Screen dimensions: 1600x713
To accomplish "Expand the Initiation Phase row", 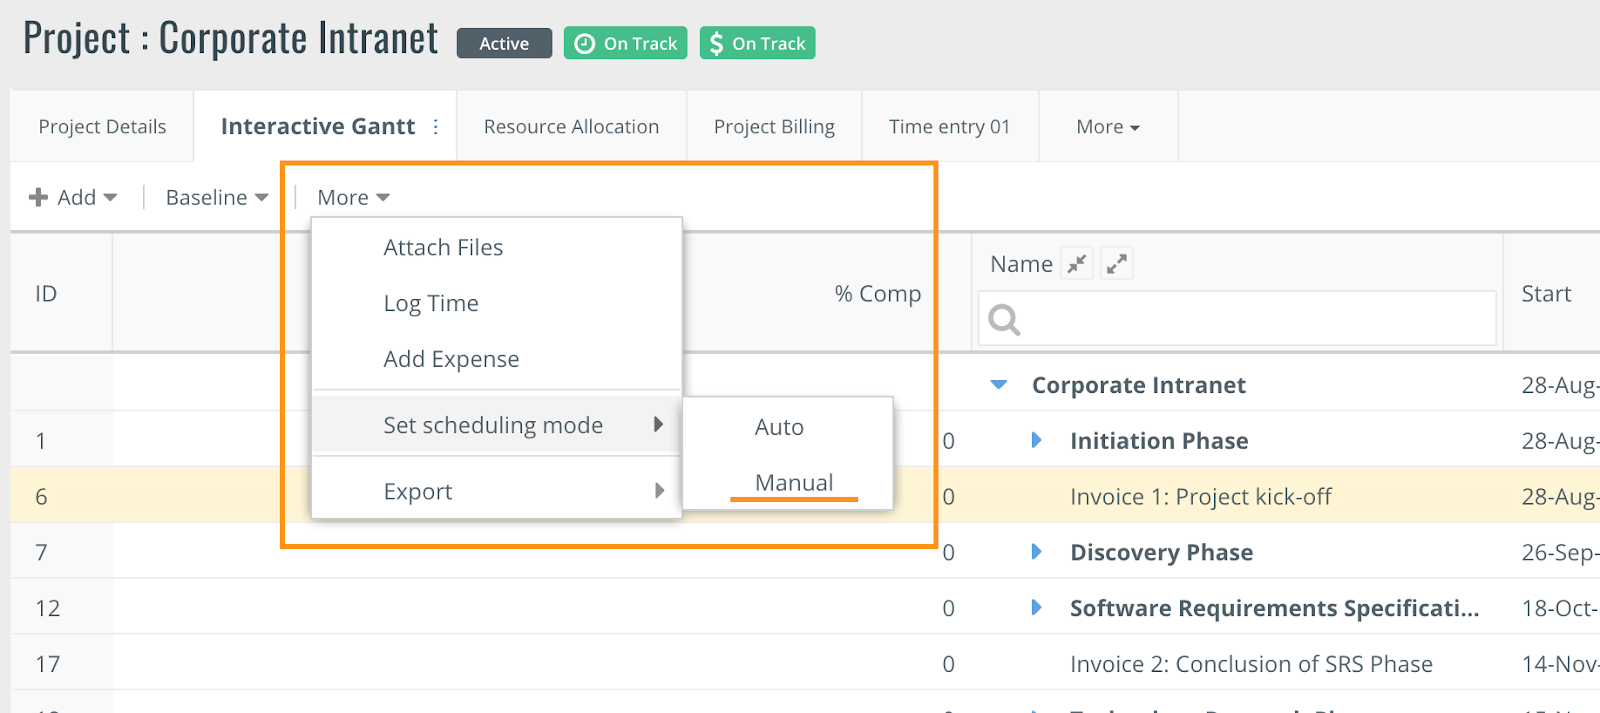I will (x=1036, y=441).
